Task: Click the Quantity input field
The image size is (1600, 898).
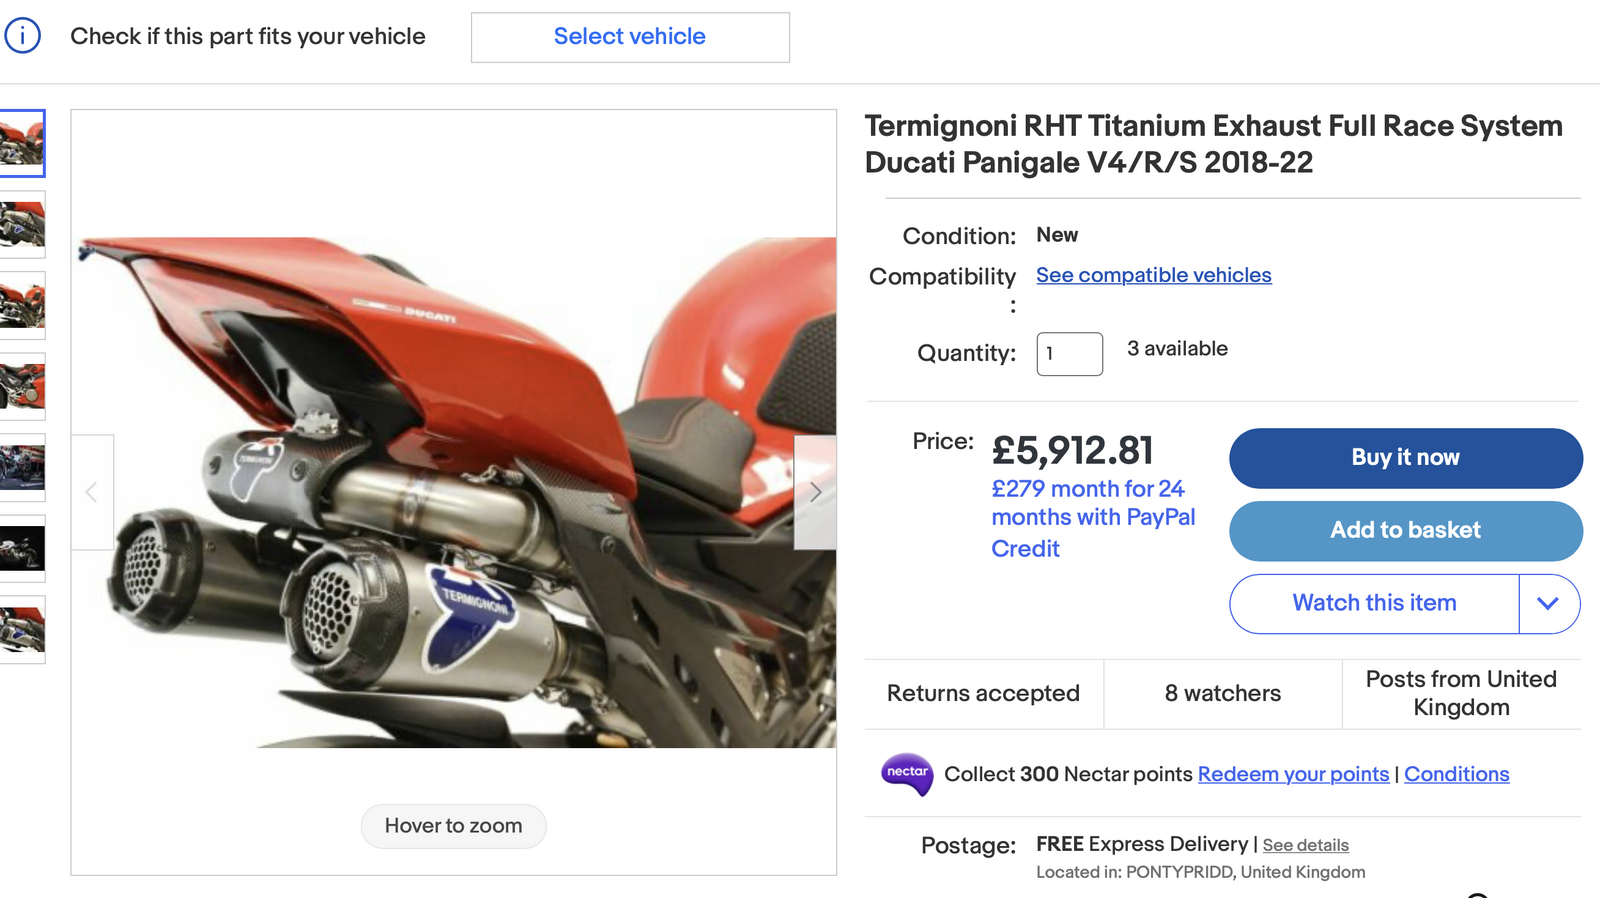Action: point(1069,354)
